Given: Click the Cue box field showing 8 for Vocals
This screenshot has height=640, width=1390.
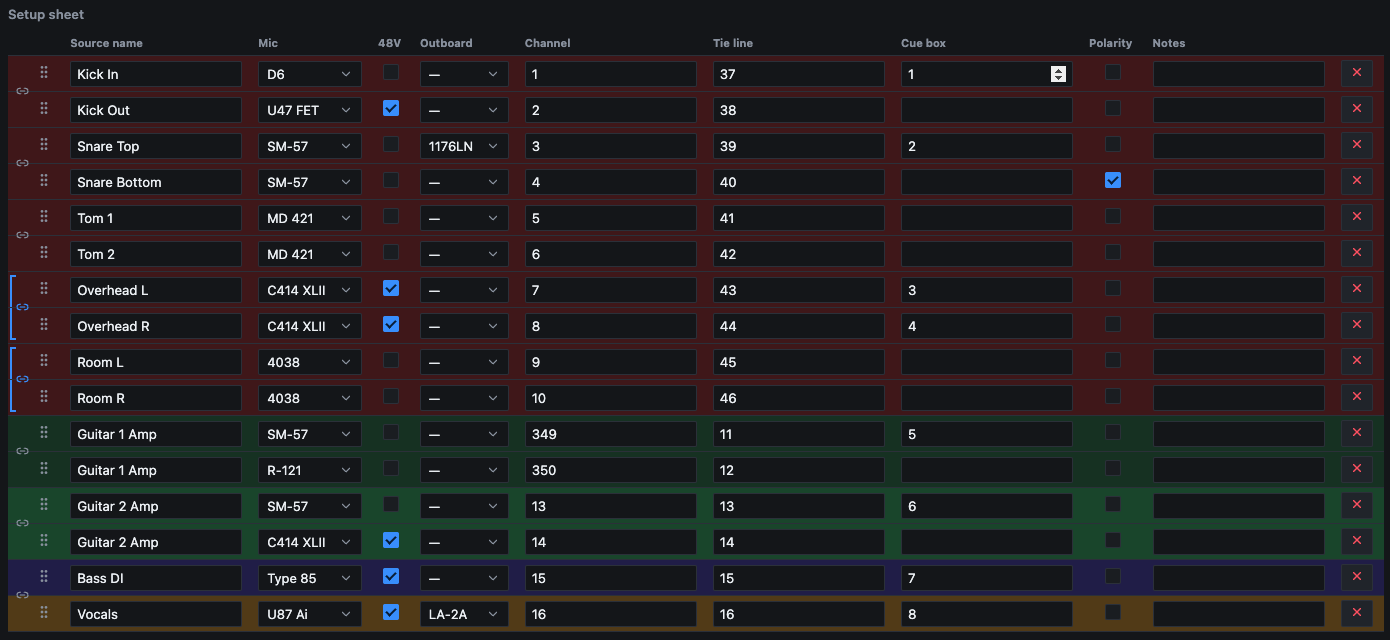Looking at the screenshot, I should [987, 614].
